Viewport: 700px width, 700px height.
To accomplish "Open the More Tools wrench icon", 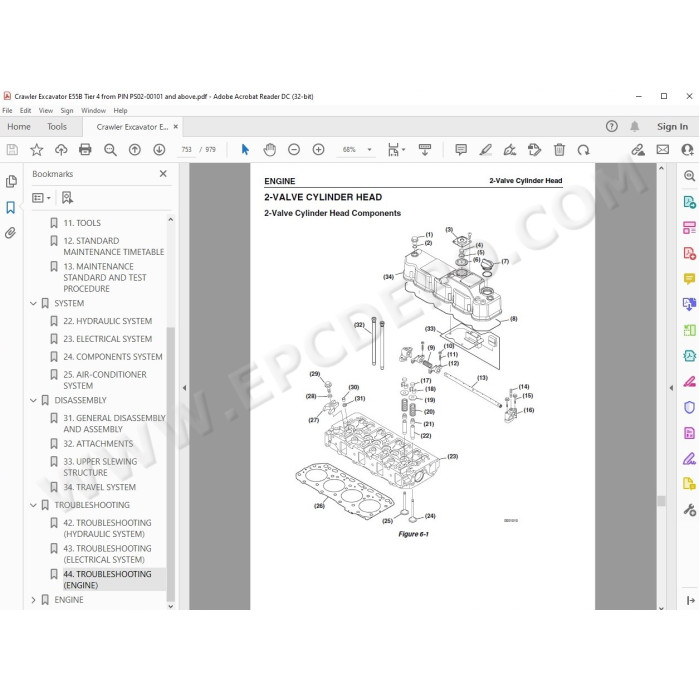I will [689, 510].
